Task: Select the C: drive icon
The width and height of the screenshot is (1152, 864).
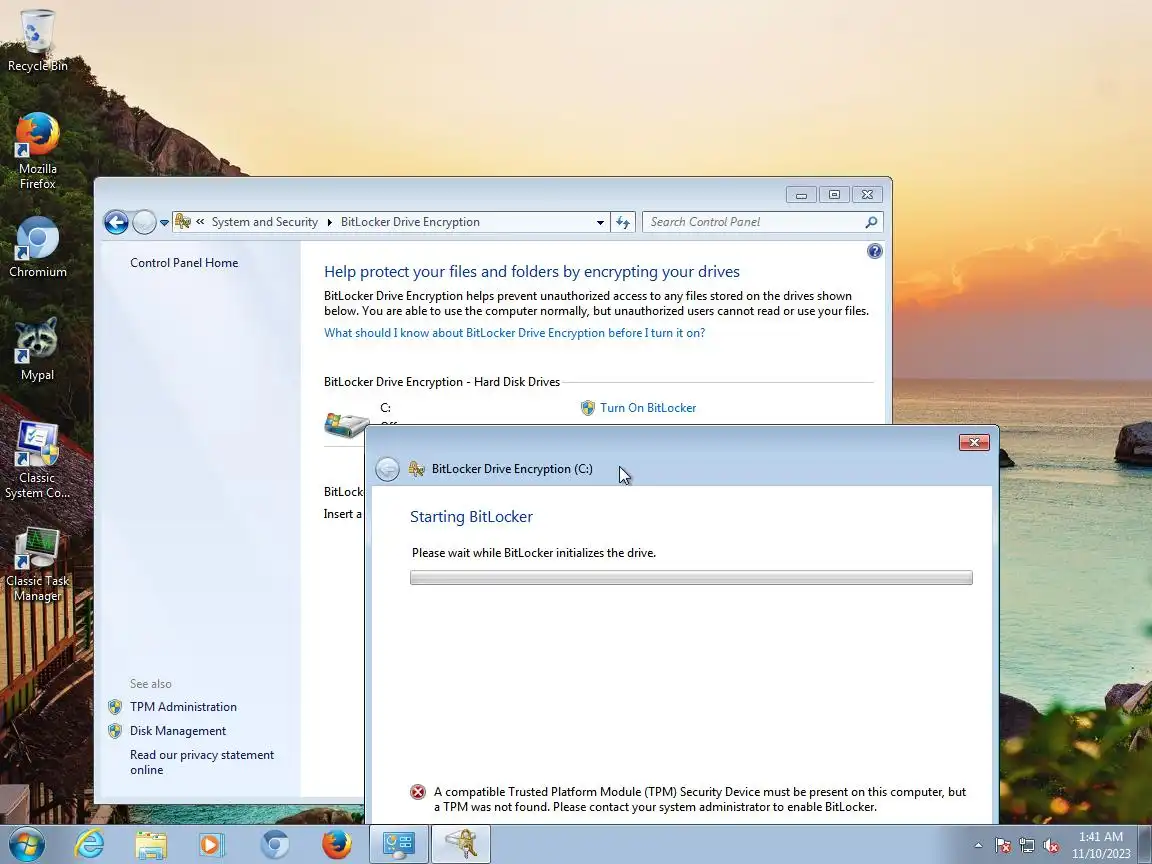Action: click(x=346, y=423)
